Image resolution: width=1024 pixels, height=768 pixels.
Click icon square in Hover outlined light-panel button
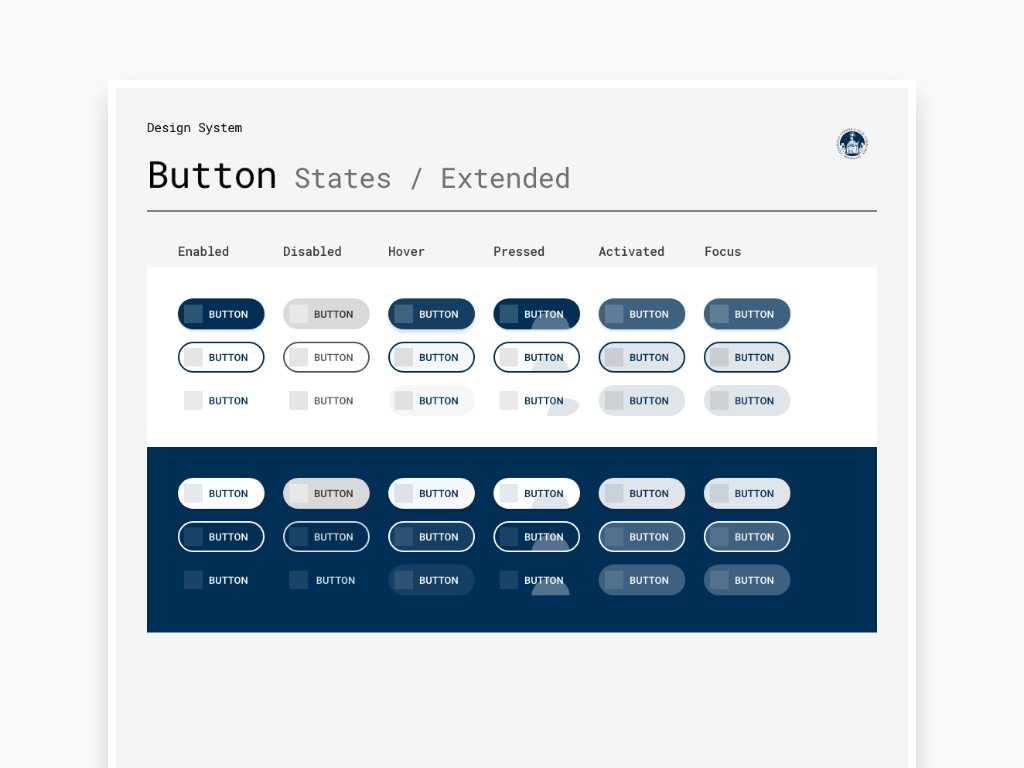(404, 357)
